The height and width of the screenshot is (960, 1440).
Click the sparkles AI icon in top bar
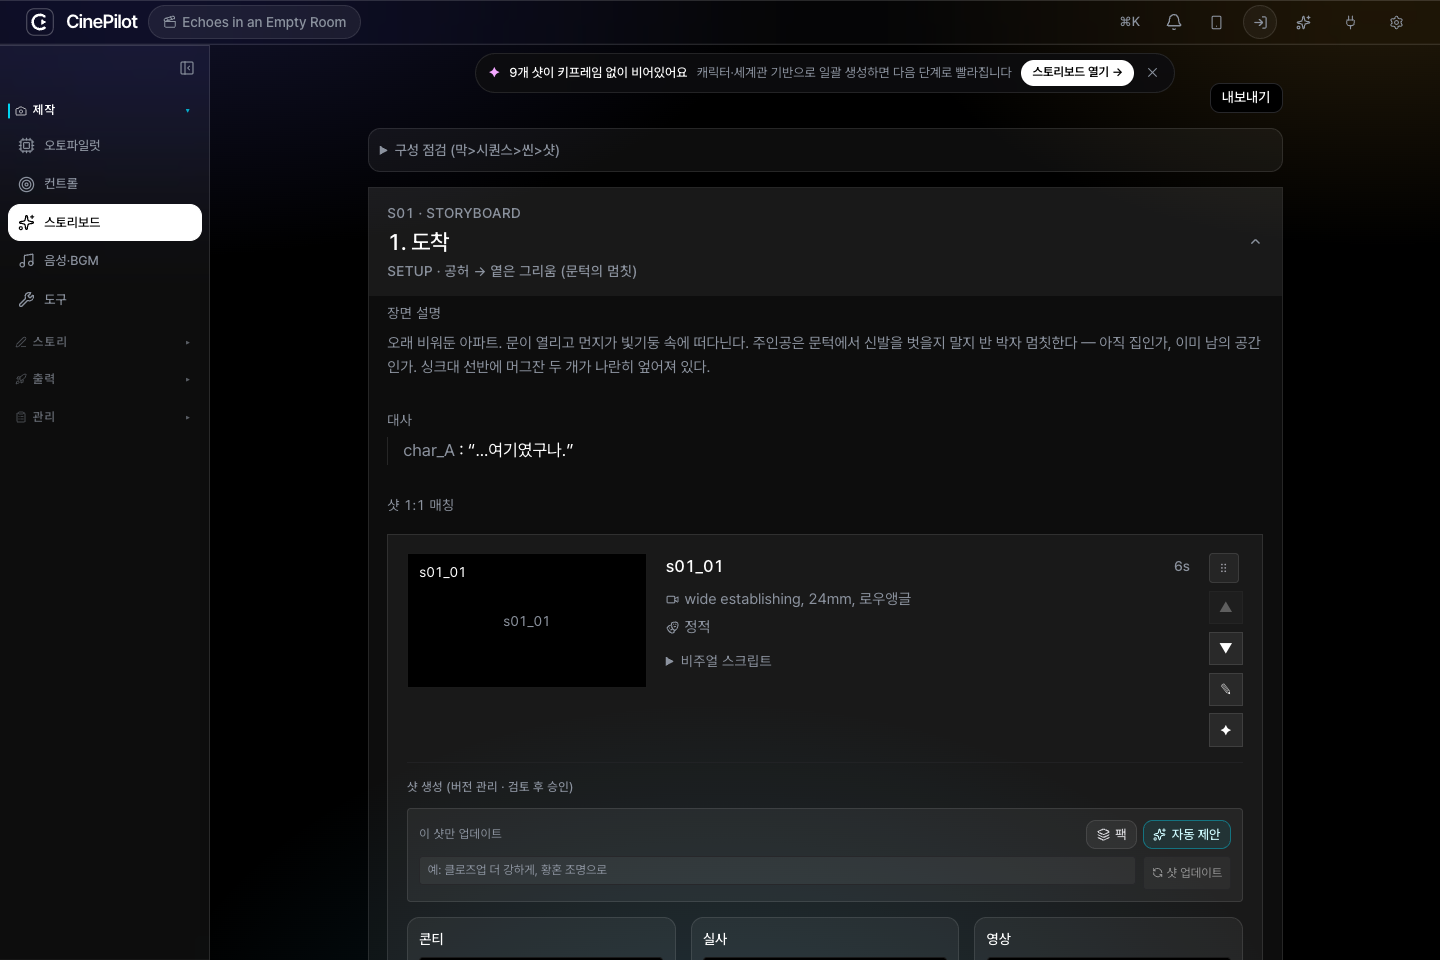click(x=1303, y=22)
